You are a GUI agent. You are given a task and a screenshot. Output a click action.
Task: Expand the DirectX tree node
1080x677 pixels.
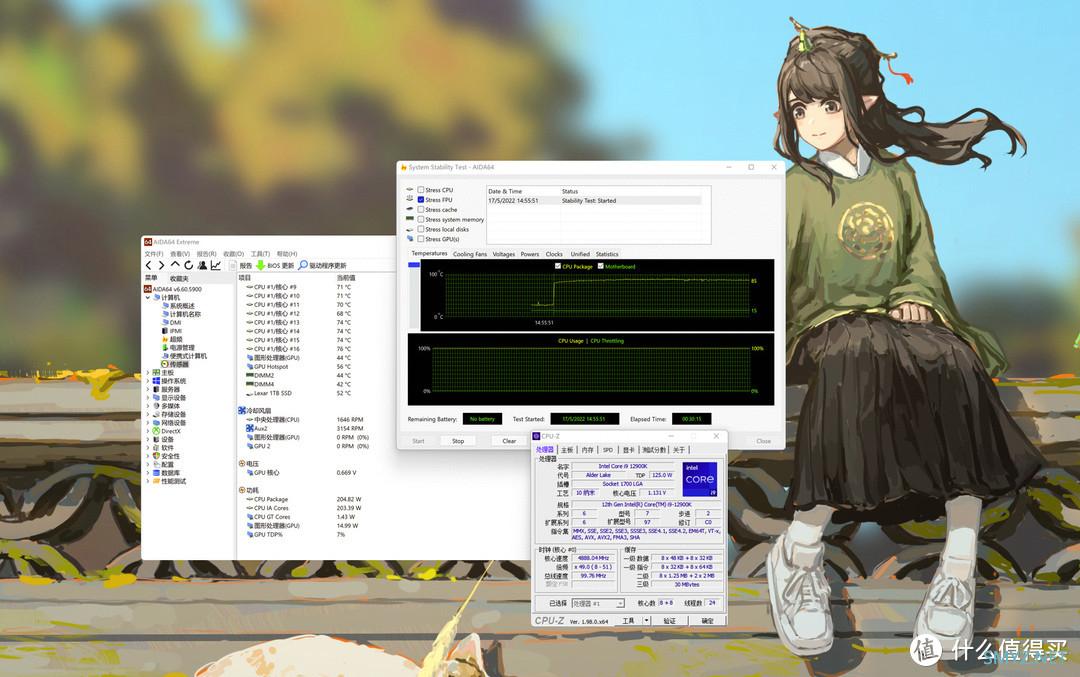148,431
